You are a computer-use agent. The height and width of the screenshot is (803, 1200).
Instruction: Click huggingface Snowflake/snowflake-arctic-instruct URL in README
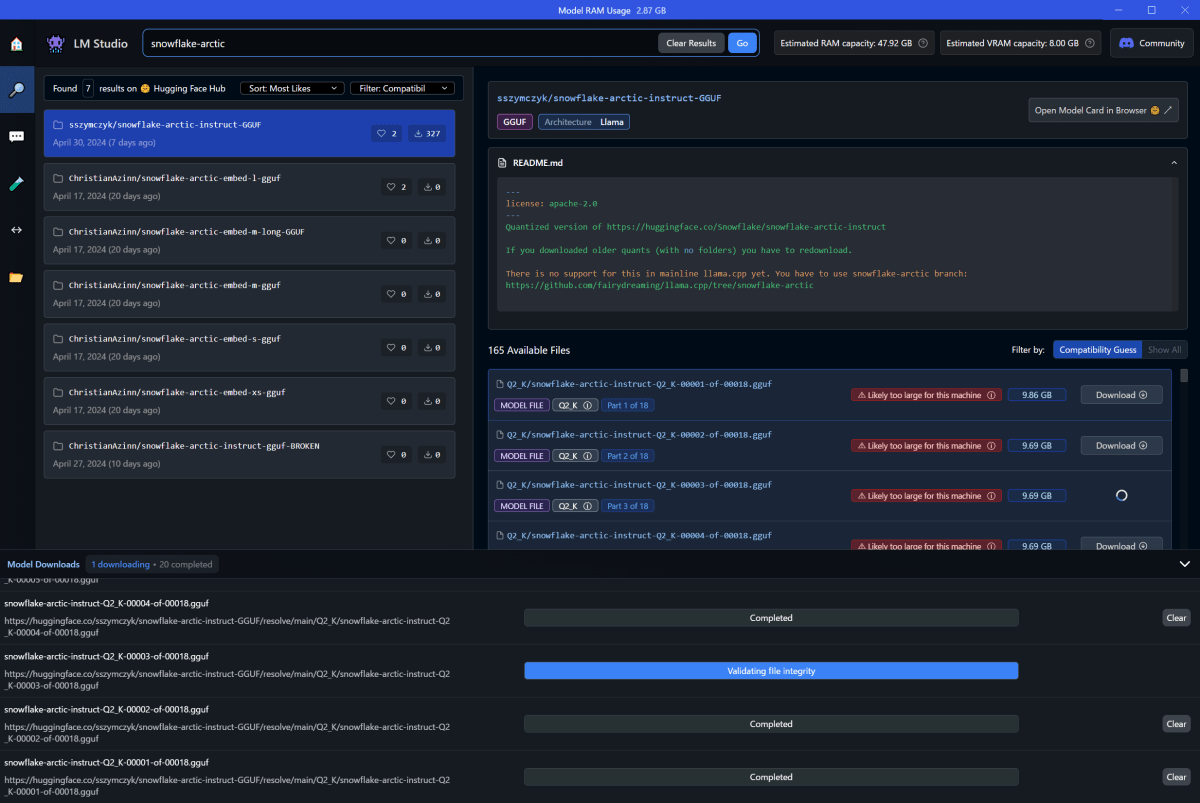coord(746,227)
